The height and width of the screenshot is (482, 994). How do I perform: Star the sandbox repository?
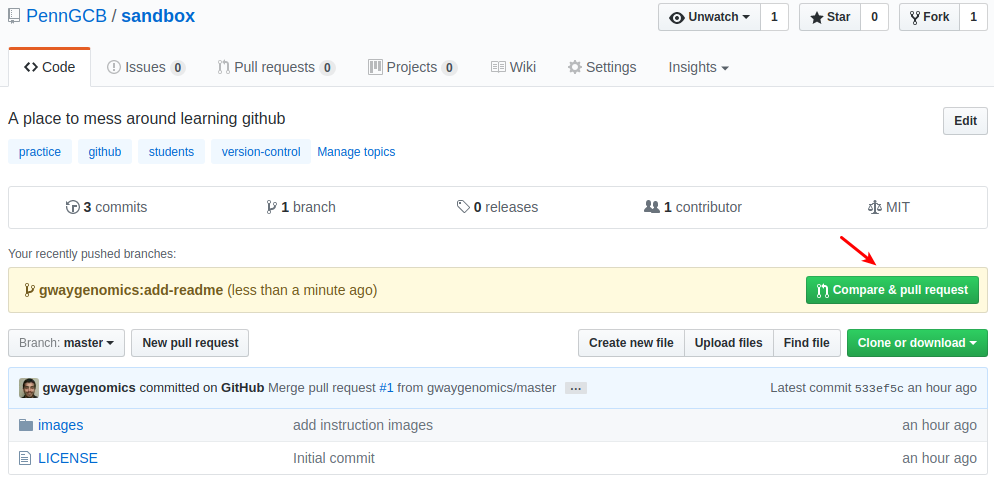pyautogui.click(x=830, y=17)
